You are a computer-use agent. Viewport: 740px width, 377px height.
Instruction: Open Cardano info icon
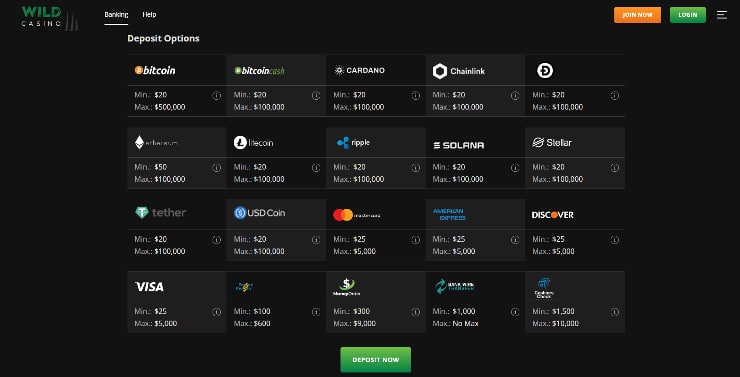click(416, 96)
